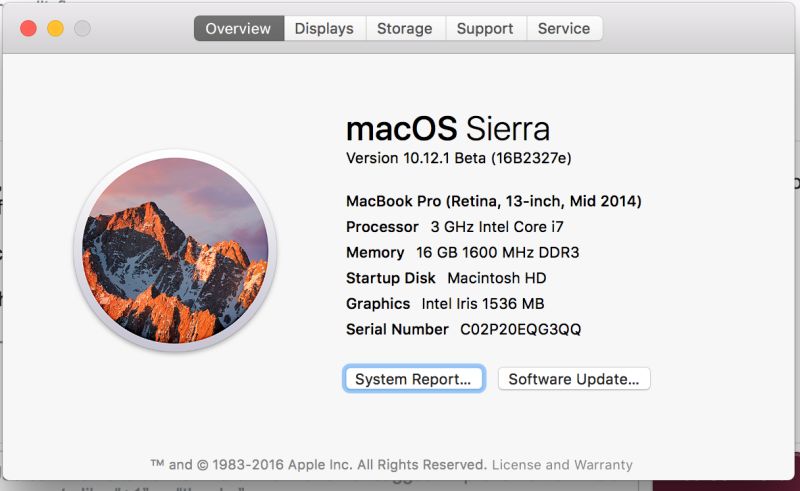Minimize the window with the yellow button
The width and height of the screenshot is (800, 491).
[56, 28]
